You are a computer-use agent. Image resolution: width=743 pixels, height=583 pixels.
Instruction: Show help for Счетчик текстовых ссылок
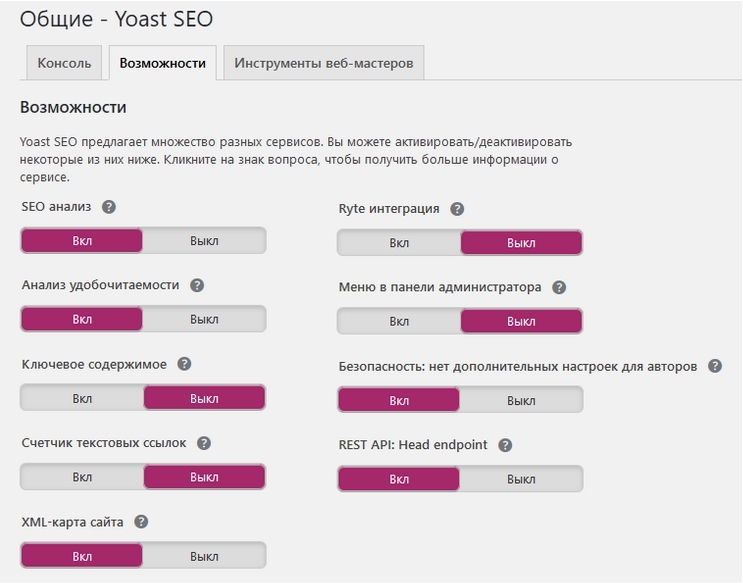(x=204, y=443)
